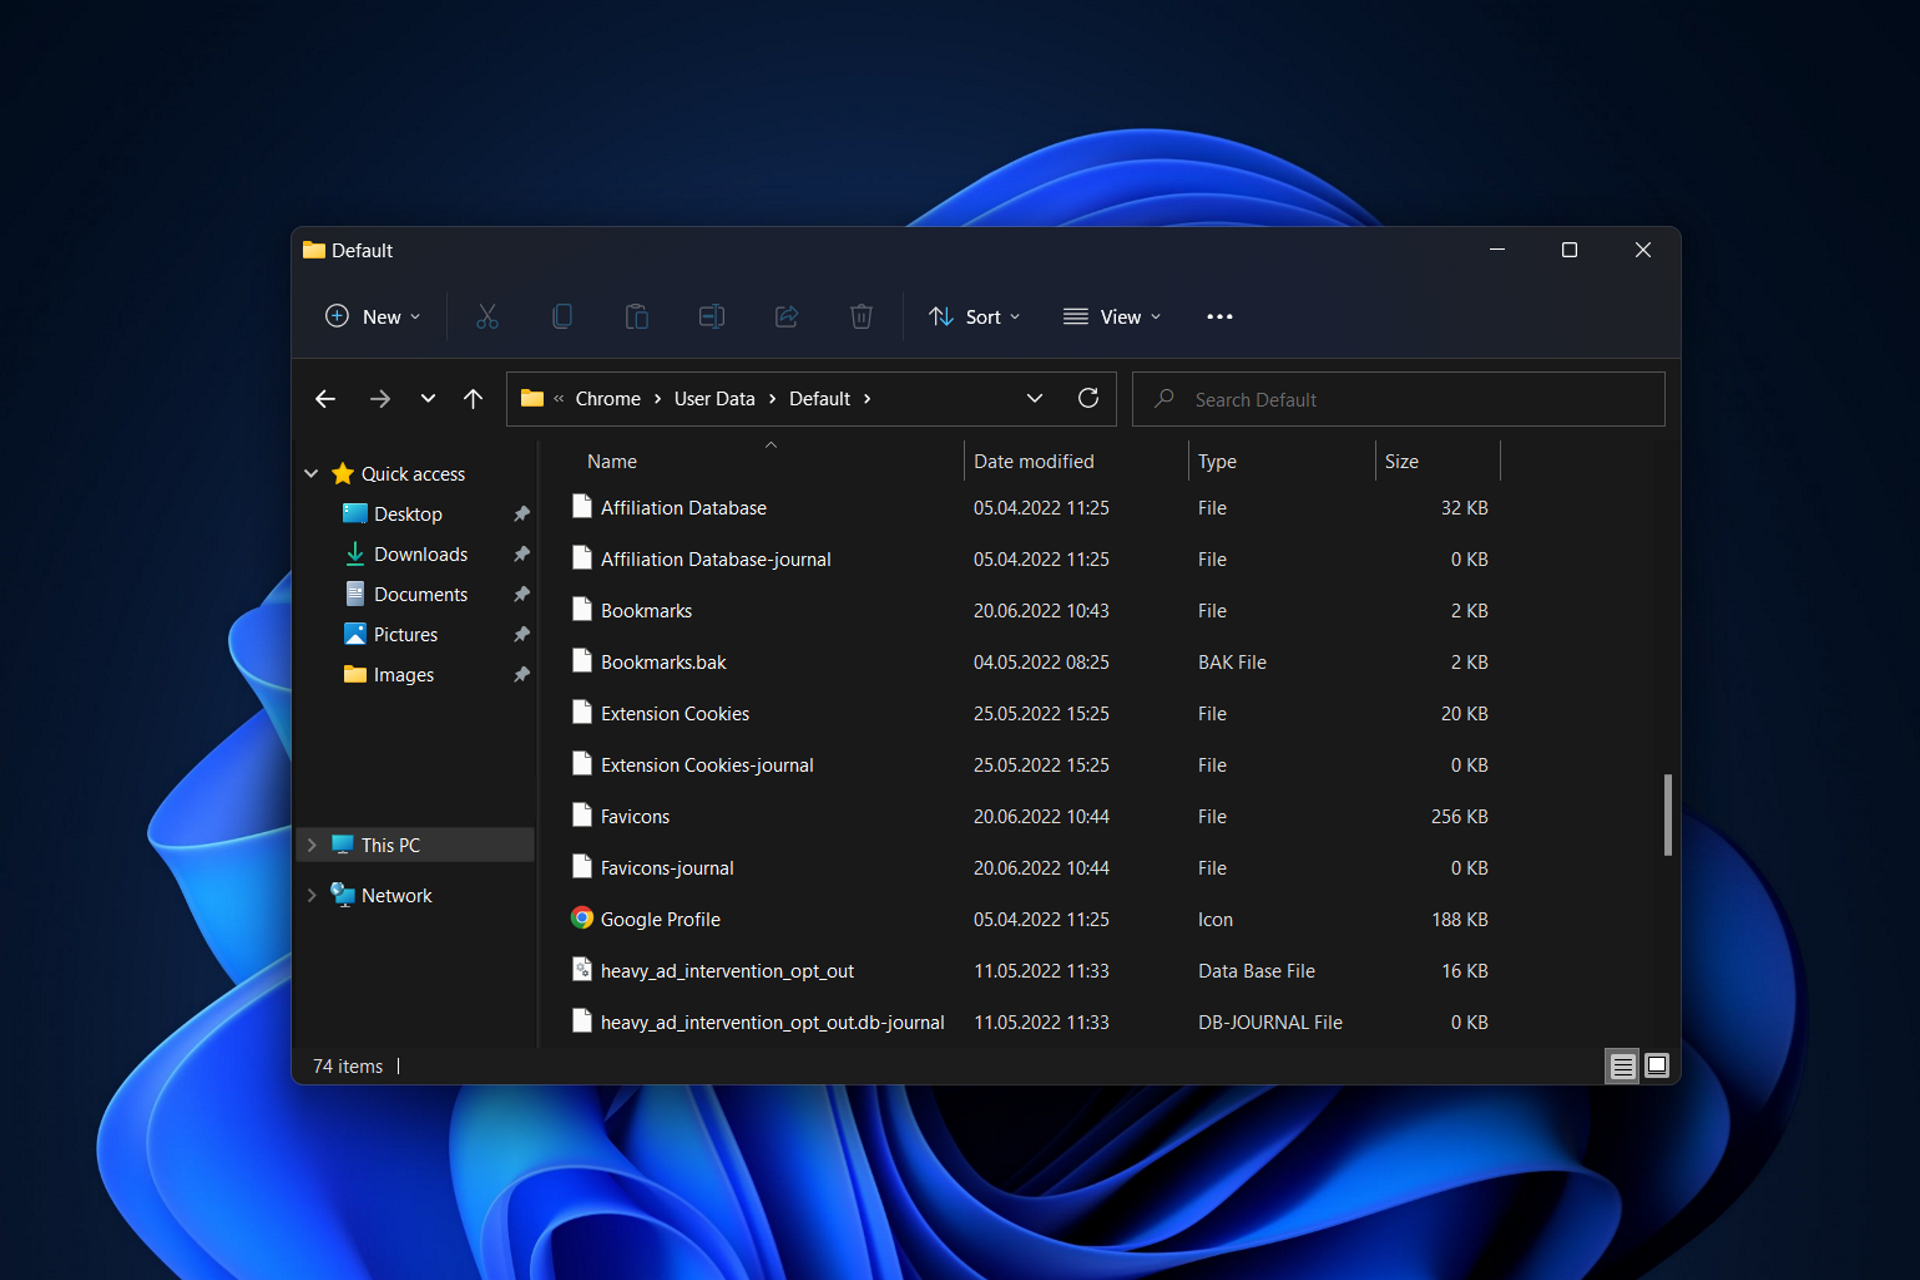Click heavy_ad_intervention_opt_out database file icon
1920x1280 pixels.
pyautogui.click(x=582, y=969)
